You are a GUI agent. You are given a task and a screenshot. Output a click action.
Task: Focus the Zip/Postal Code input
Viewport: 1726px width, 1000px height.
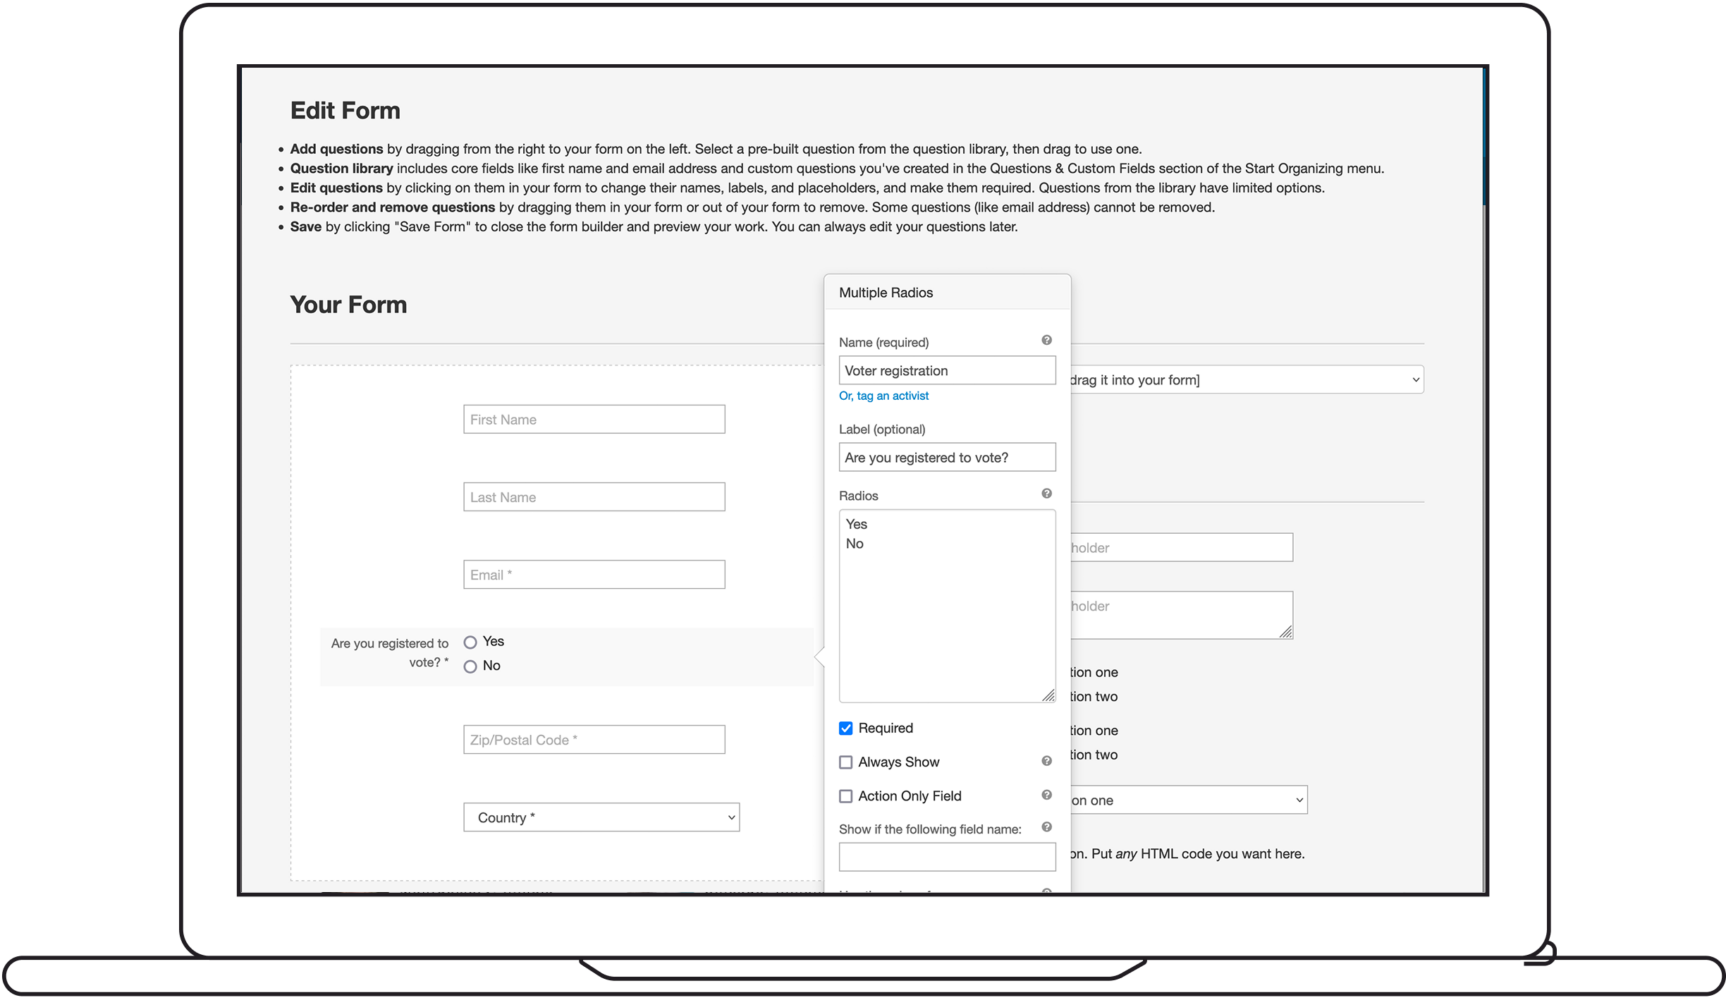click(594, 740)
